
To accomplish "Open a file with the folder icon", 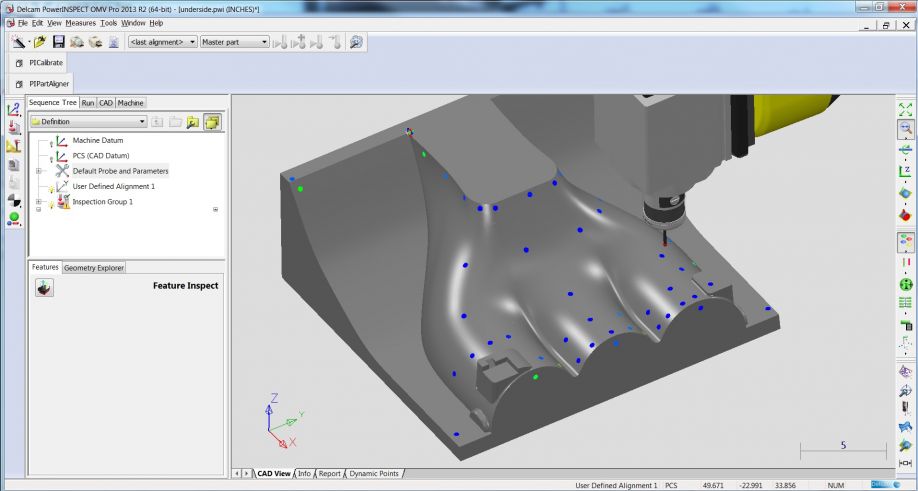I will [x=40, y=42].
